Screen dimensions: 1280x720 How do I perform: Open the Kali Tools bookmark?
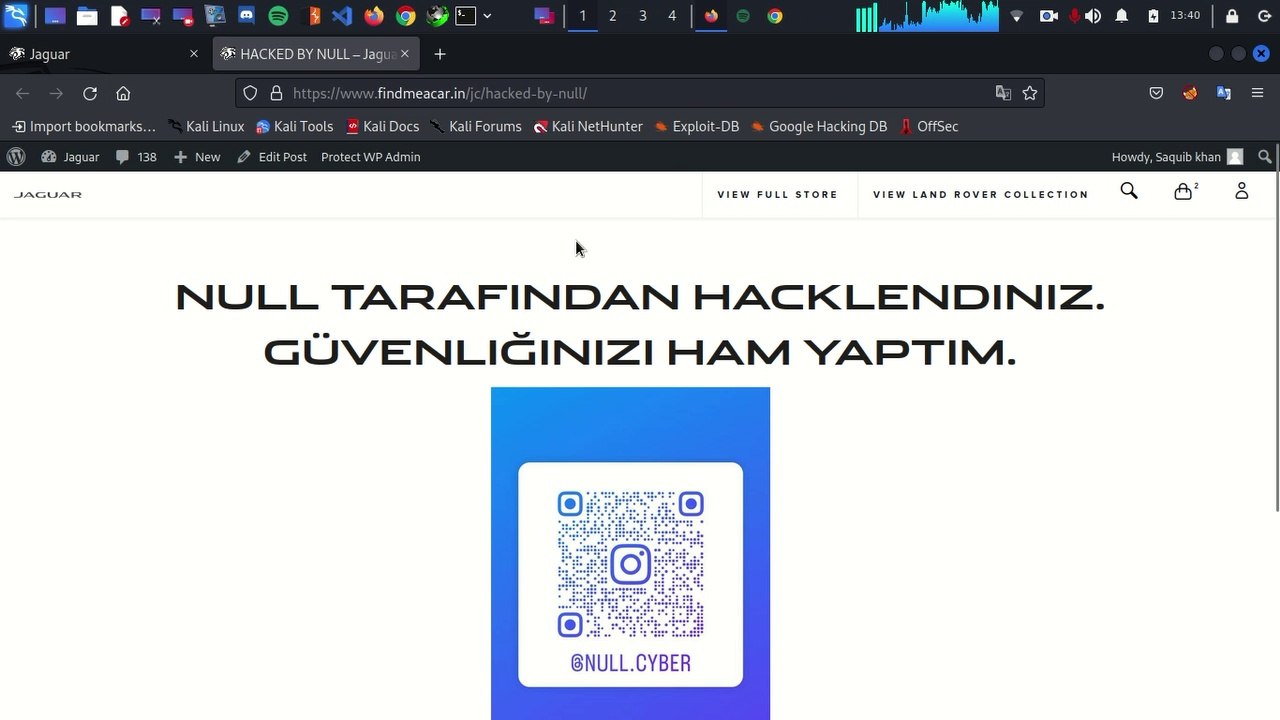(295, 126)
